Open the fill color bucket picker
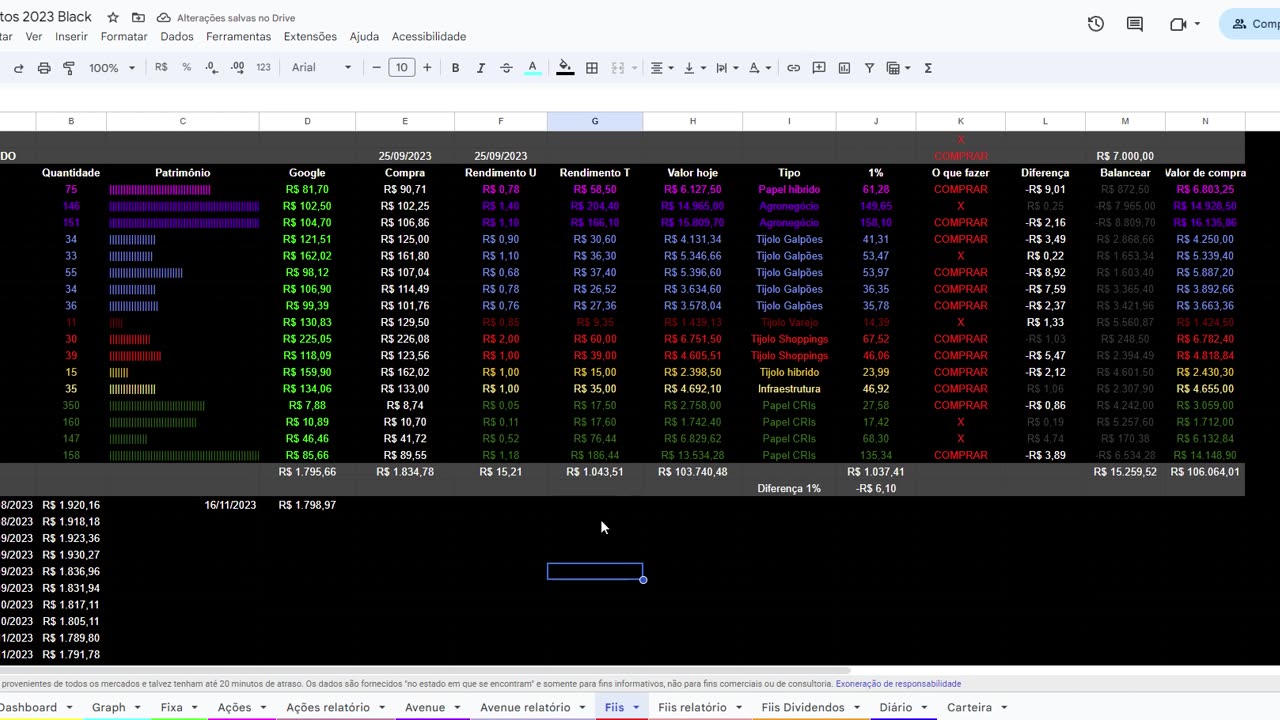The height and width of the screenshot is (720, 1280). pyautogui.click(x=565, y=68)
